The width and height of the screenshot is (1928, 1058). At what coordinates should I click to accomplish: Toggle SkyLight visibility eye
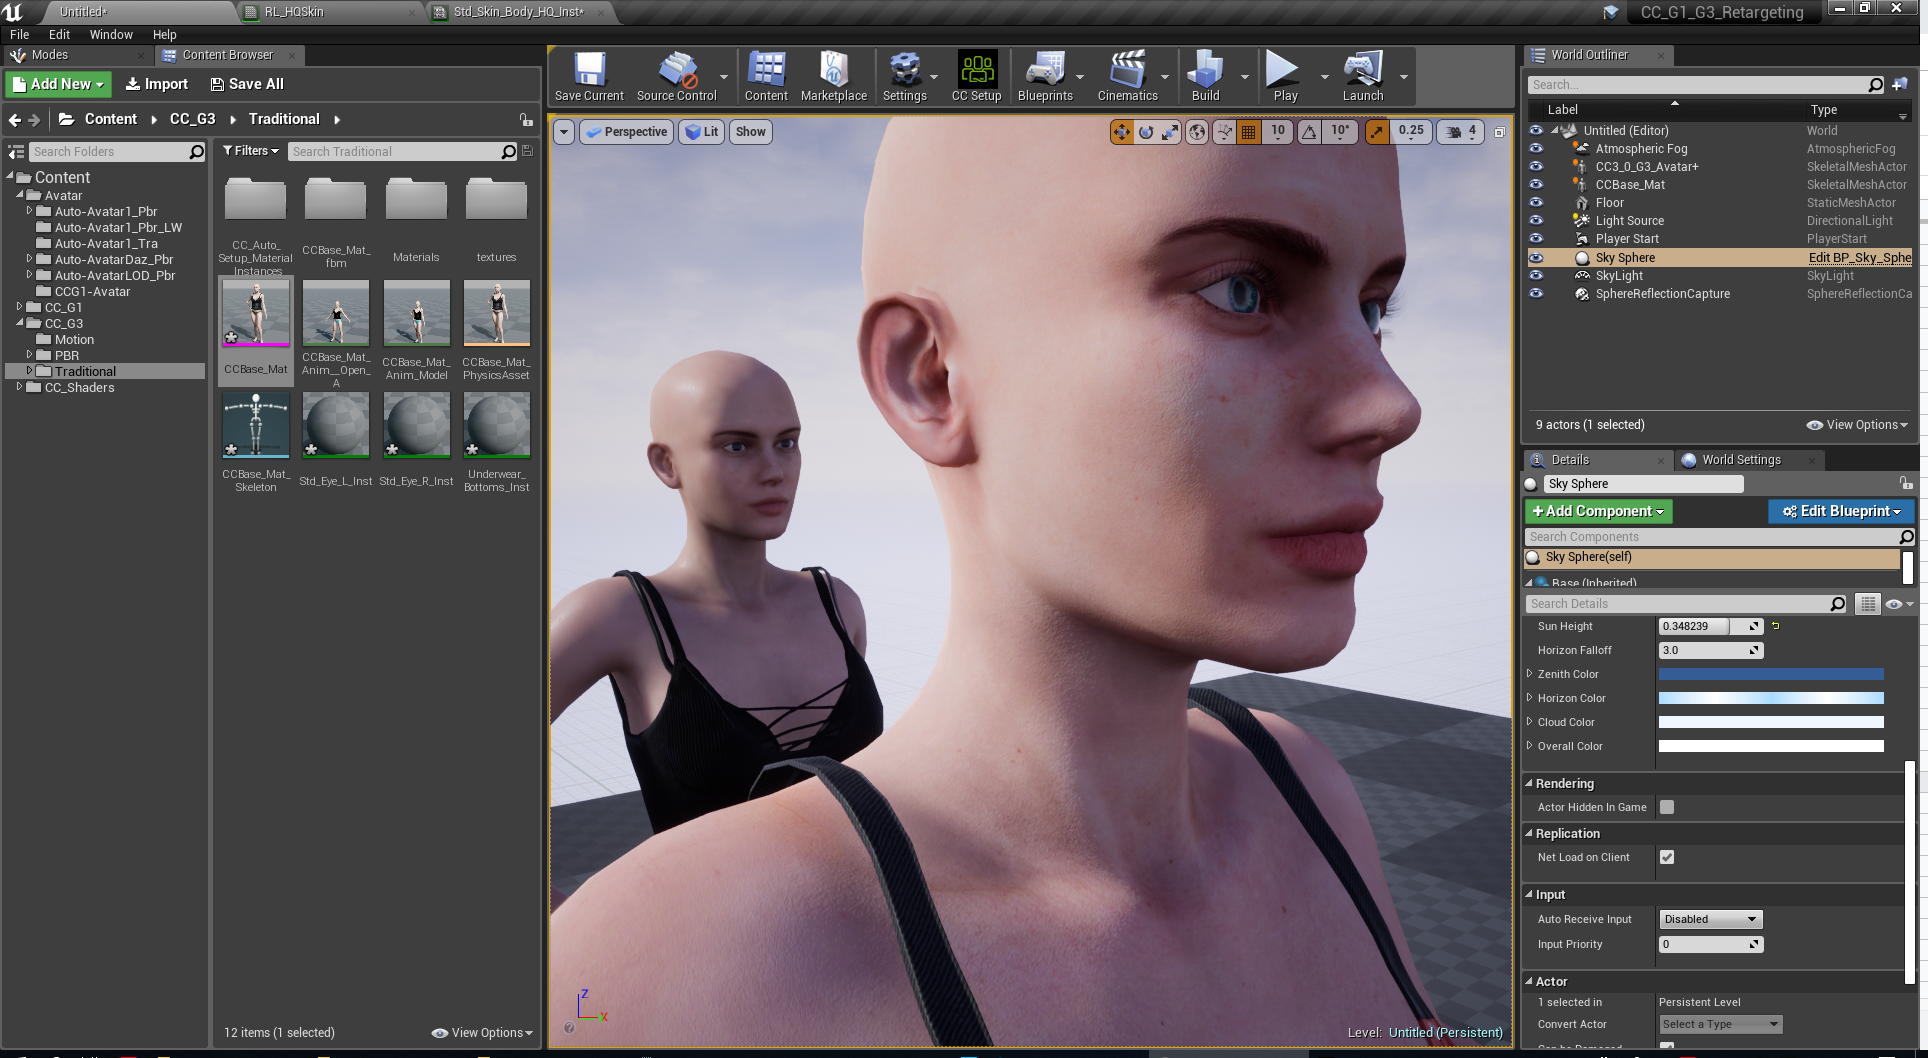tap(1536, 276)
